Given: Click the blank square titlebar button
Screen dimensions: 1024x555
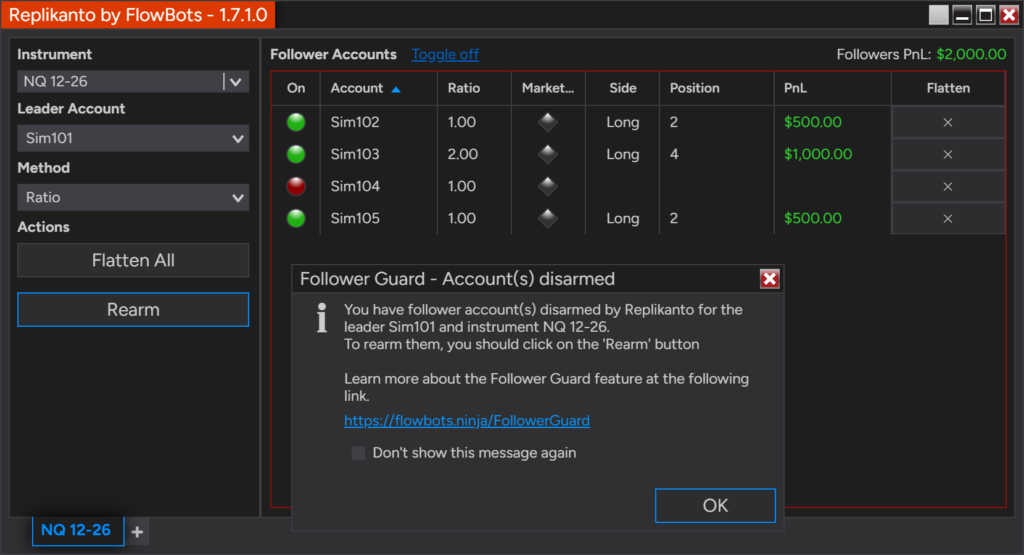Looking at the screenshot, I should [x=938, y=15].
